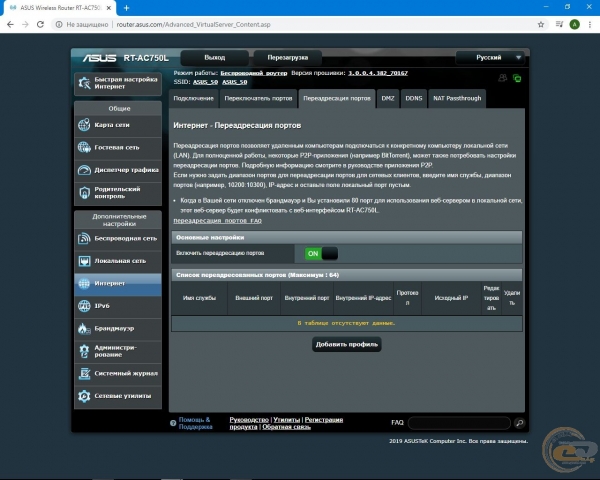600x480 pixels.
Task: Open the Системный журнал icon
Action: click(84, 373)
